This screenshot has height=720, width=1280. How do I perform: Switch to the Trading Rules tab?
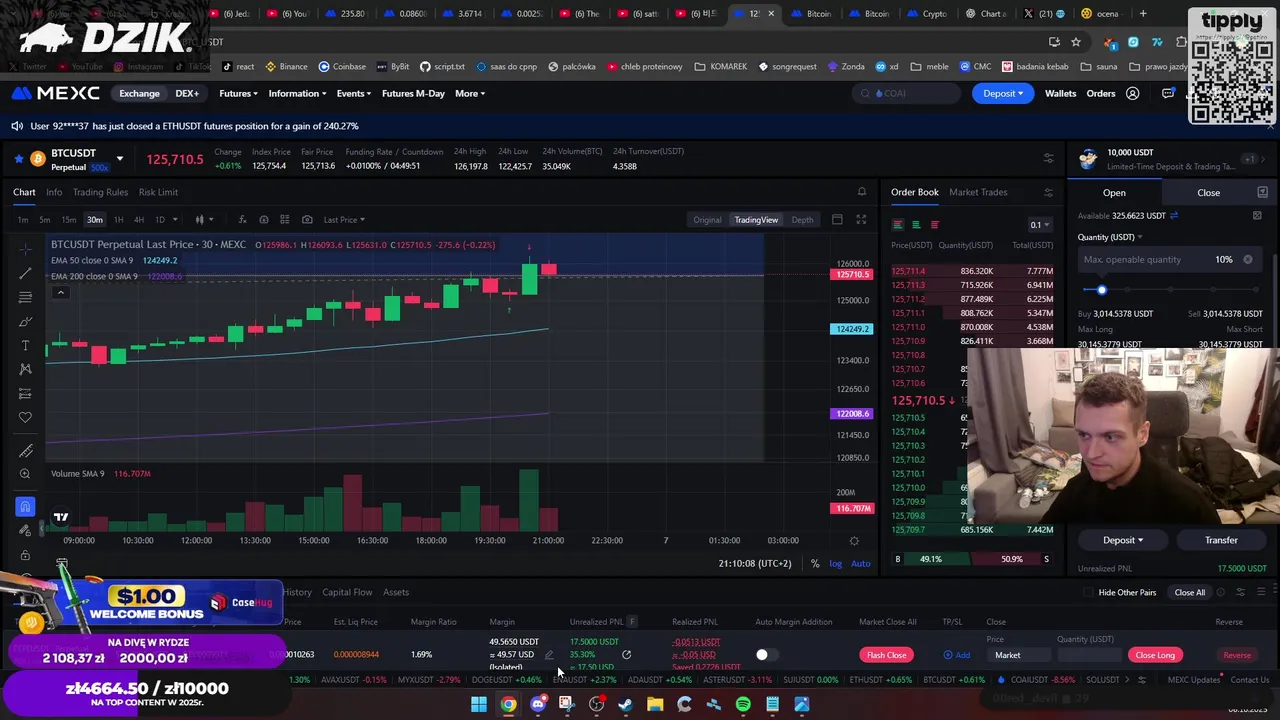coord(100,192)
